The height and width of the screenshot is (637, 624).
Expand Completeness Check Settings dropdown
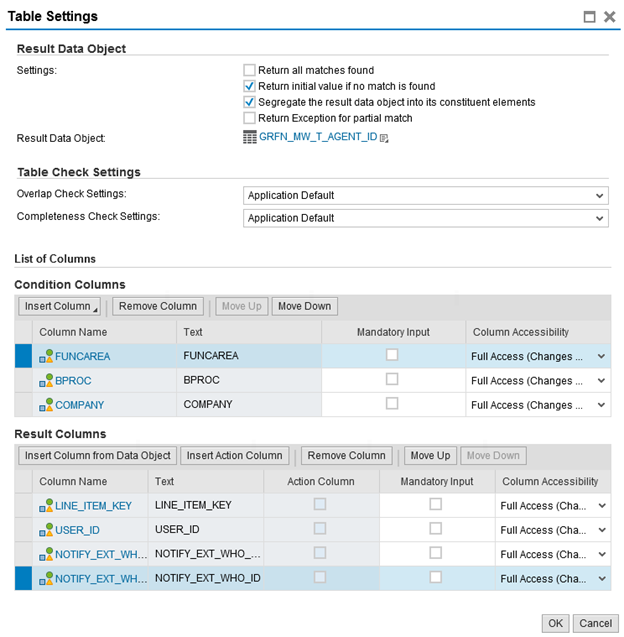point(425,218)
